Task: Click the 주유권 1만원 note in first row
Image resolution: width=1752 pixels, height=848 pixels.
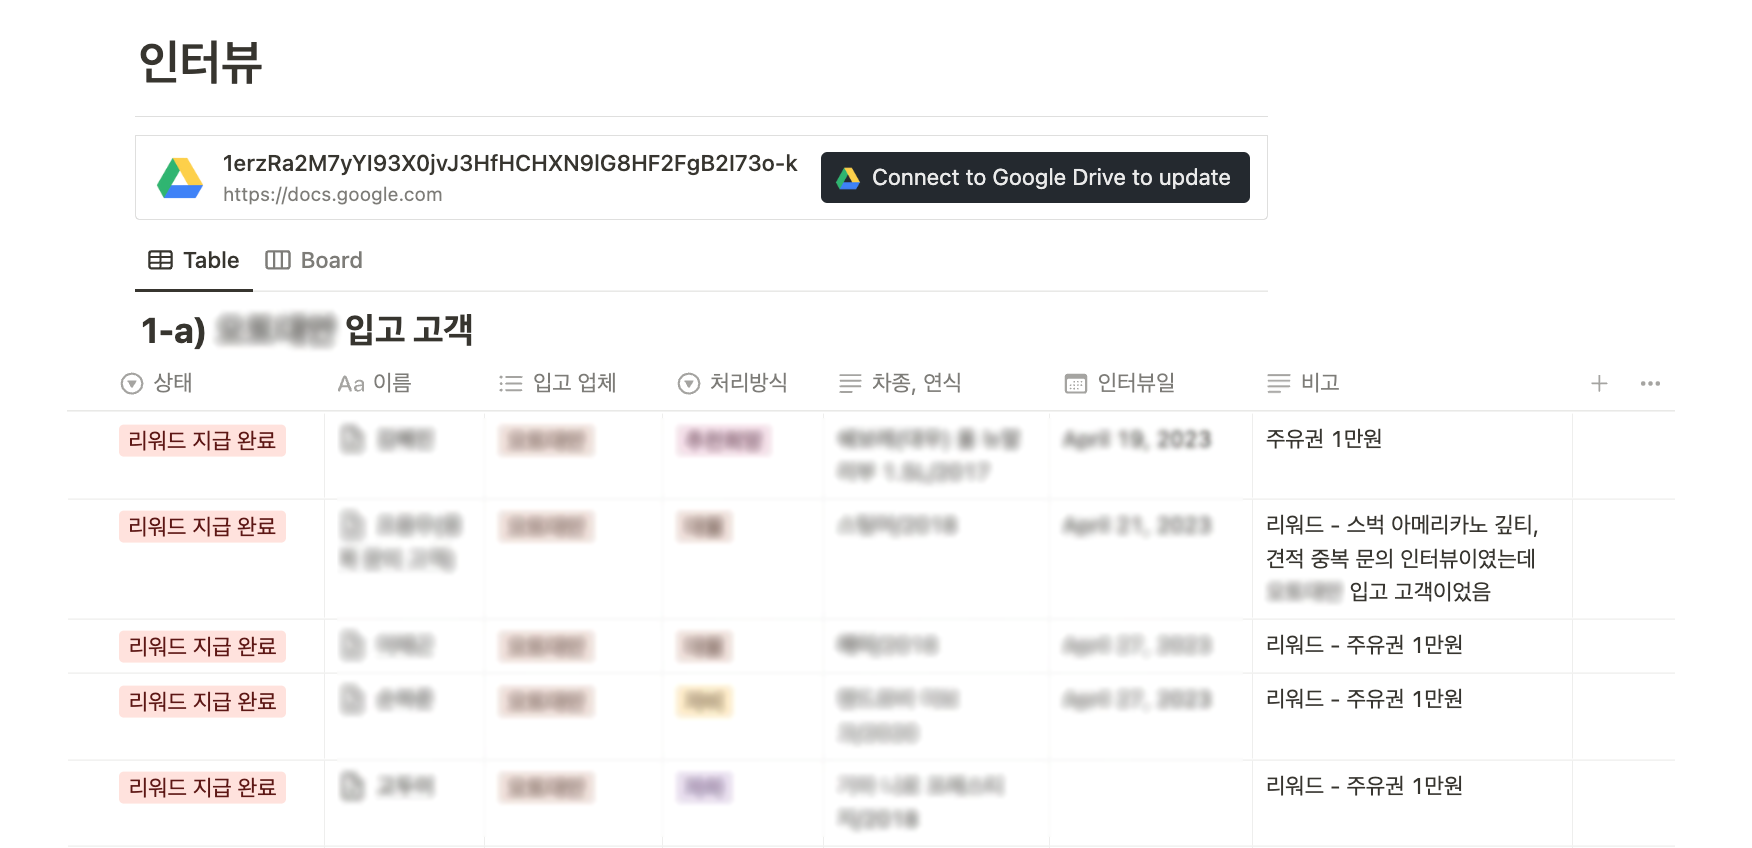Action: point(1323,439)
